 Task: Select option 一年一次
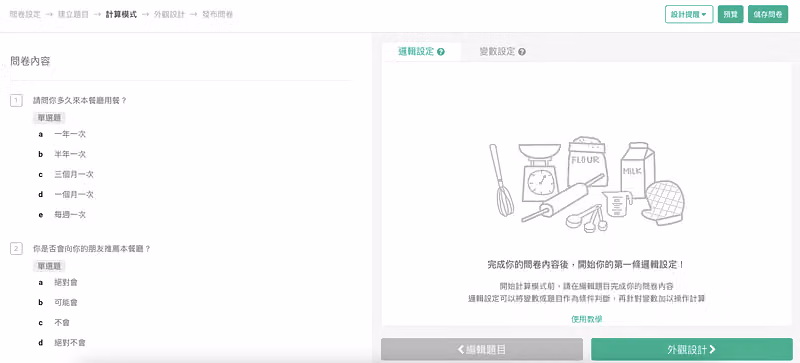(70, 134)
